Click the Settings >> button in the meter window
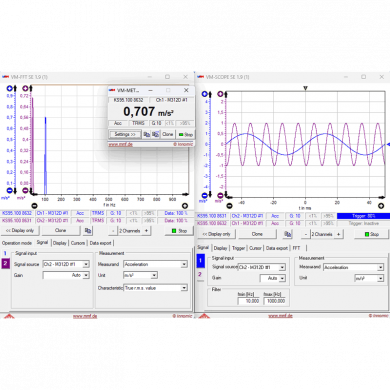Image resolution: width=390 pixels, height=390 pixels. (125, 134)
